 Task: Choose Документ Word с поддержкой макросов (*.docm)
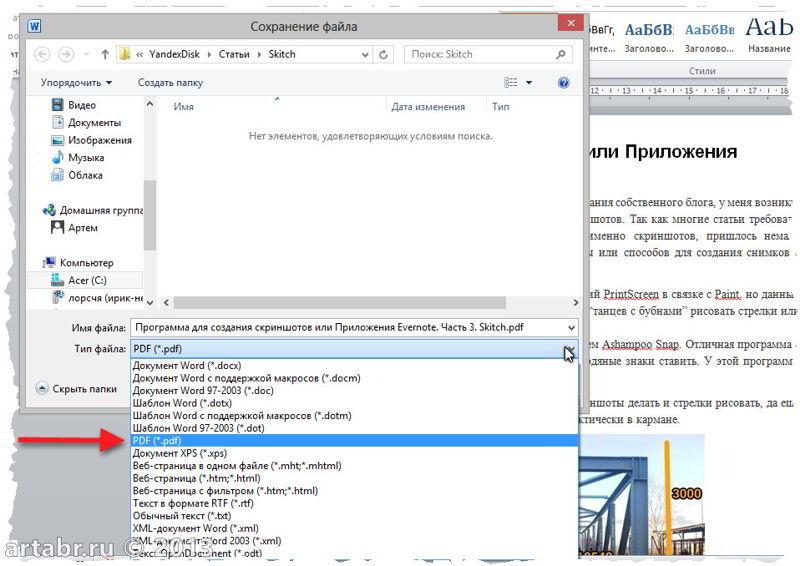[354, 378]
